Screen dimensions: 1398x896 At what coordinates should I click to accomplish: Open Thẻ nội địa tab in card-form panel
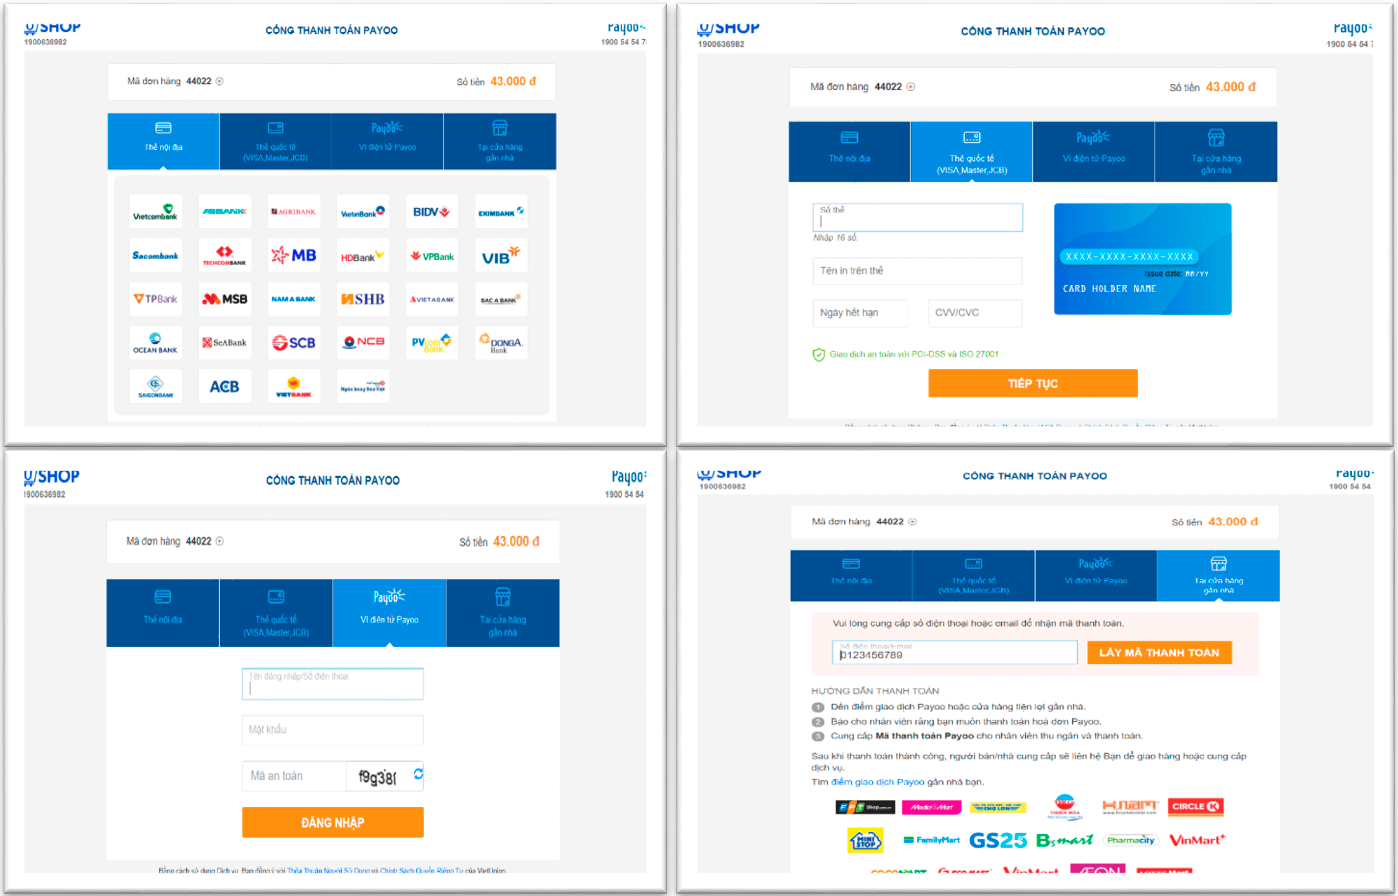[x=850, y=151]
